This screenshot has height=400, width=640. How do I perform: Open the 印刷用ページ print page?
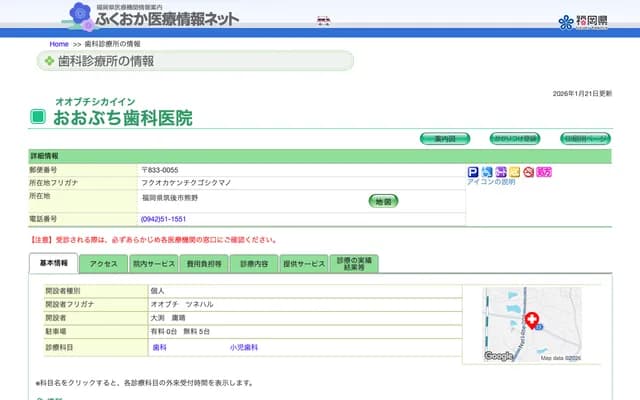(x=584, y=138)
